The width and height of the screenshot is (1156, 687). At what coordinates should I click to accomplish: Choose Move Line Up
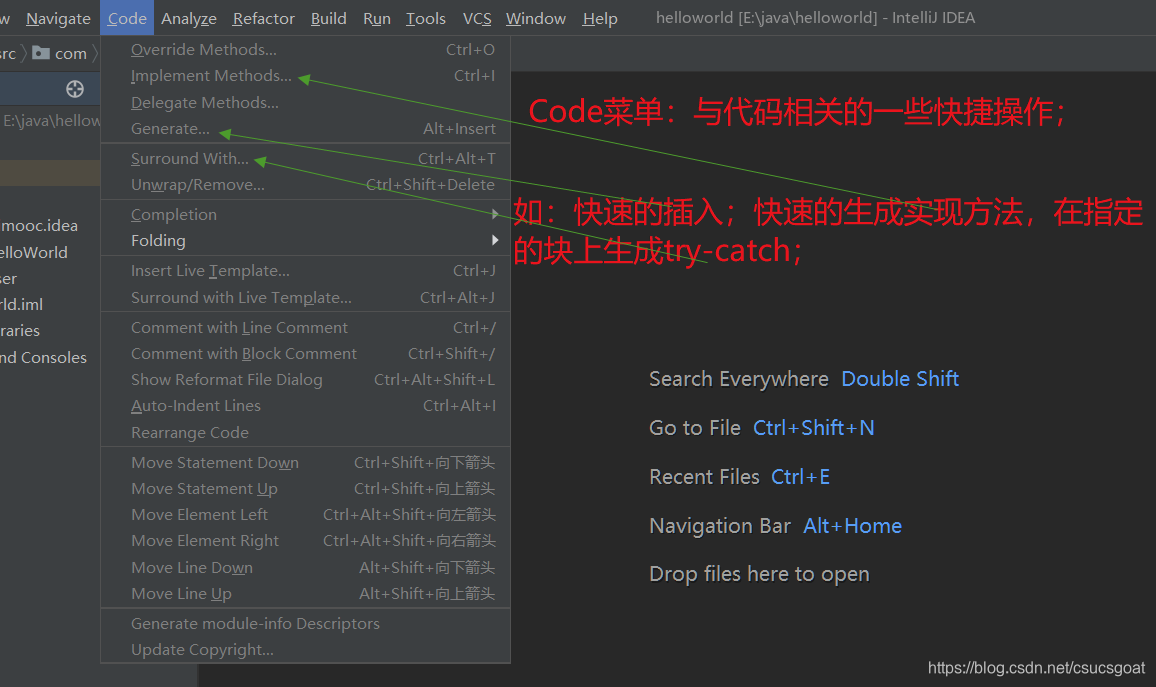pos(305,593)
